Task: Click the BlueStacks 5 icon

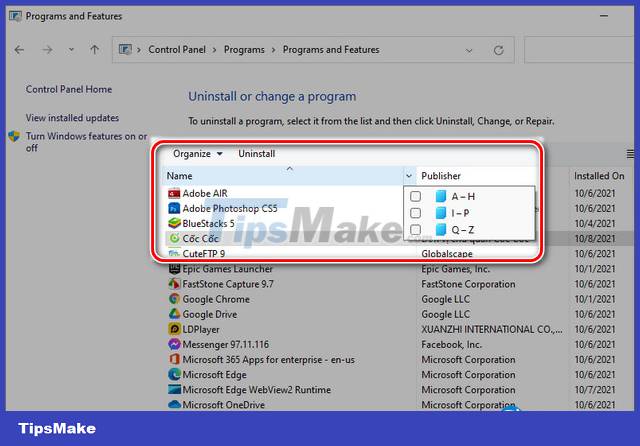Action: point(174,224)
